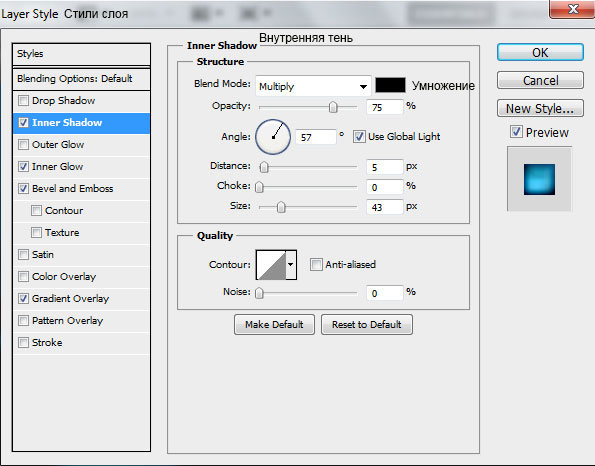The height and width of the screenshot is (466, 595).
Task: Click the Distance slider handle
Action: [x=264, y=167]
